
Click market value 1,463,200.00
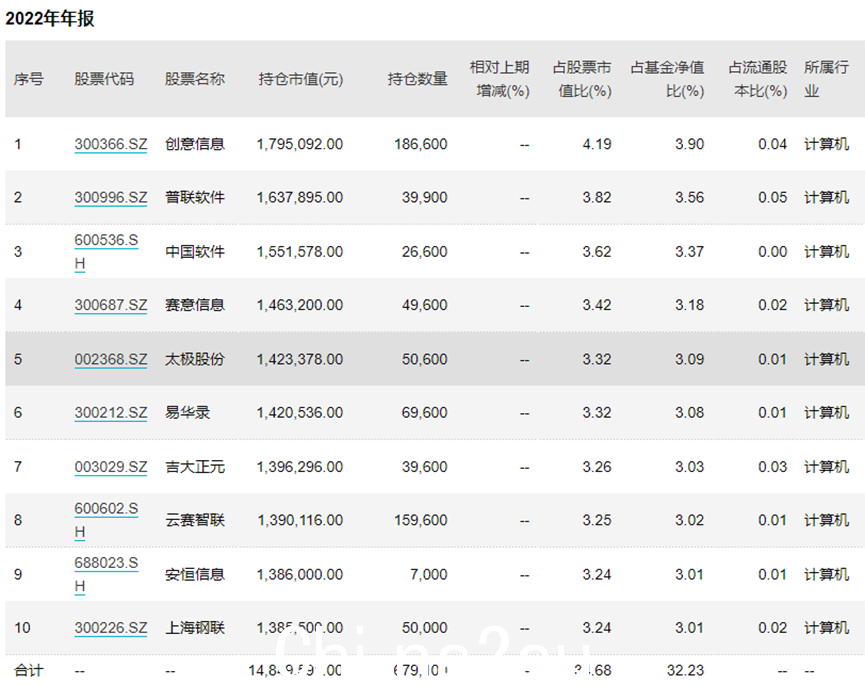click(x=300, y=305)
